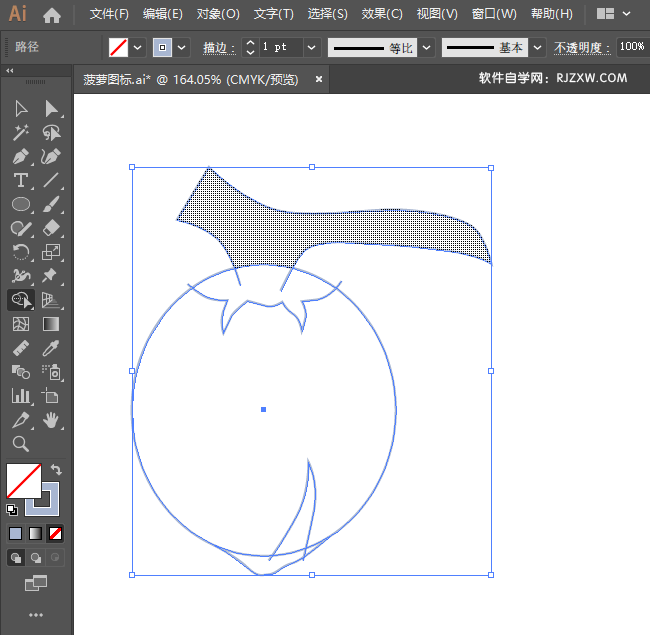This screenshot has height=635, width=650.
Task: Click the 不透明度 opacity link
Action: pos(581,47)
